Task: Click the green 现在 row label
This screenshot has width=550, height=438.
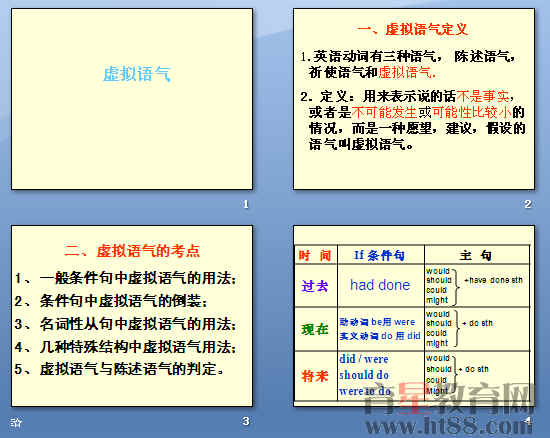Action: point(315,329)
